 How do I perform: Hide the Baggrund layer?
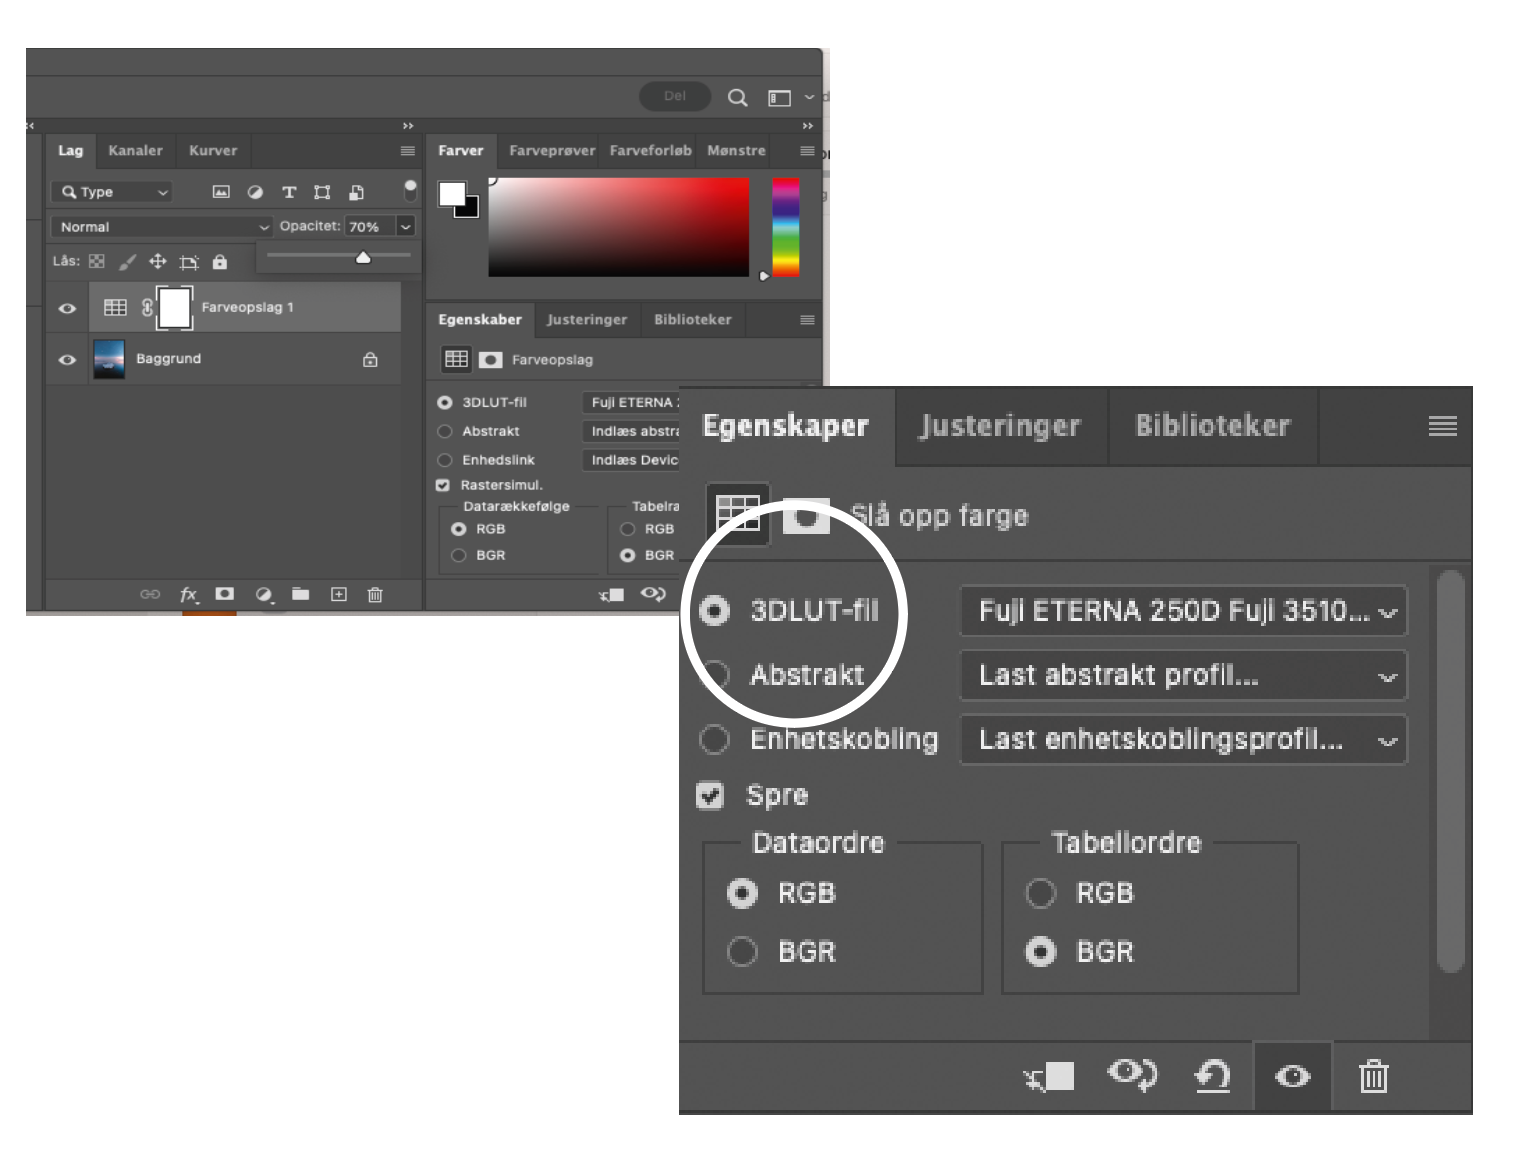tap(67, 359)
